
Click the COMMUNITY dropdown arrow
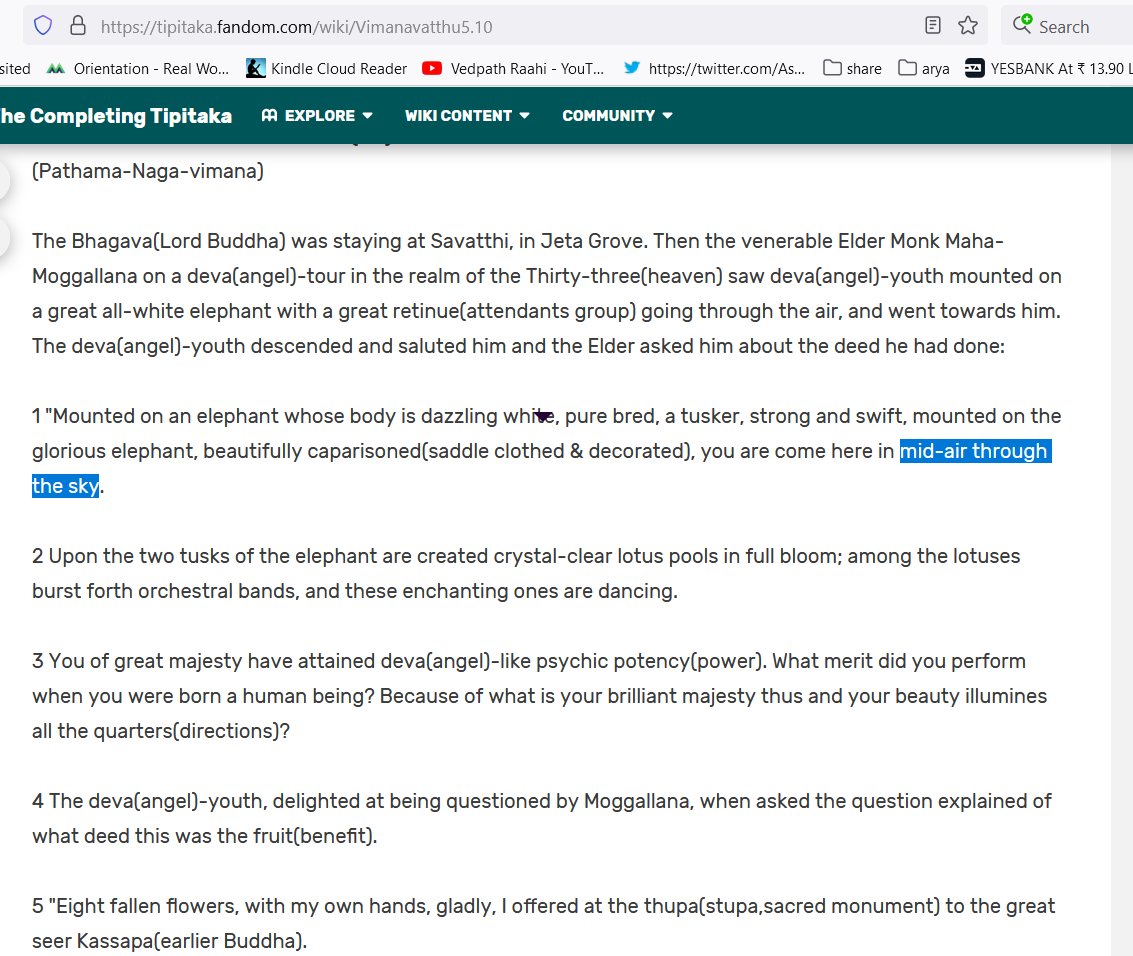tap(668, 116)
